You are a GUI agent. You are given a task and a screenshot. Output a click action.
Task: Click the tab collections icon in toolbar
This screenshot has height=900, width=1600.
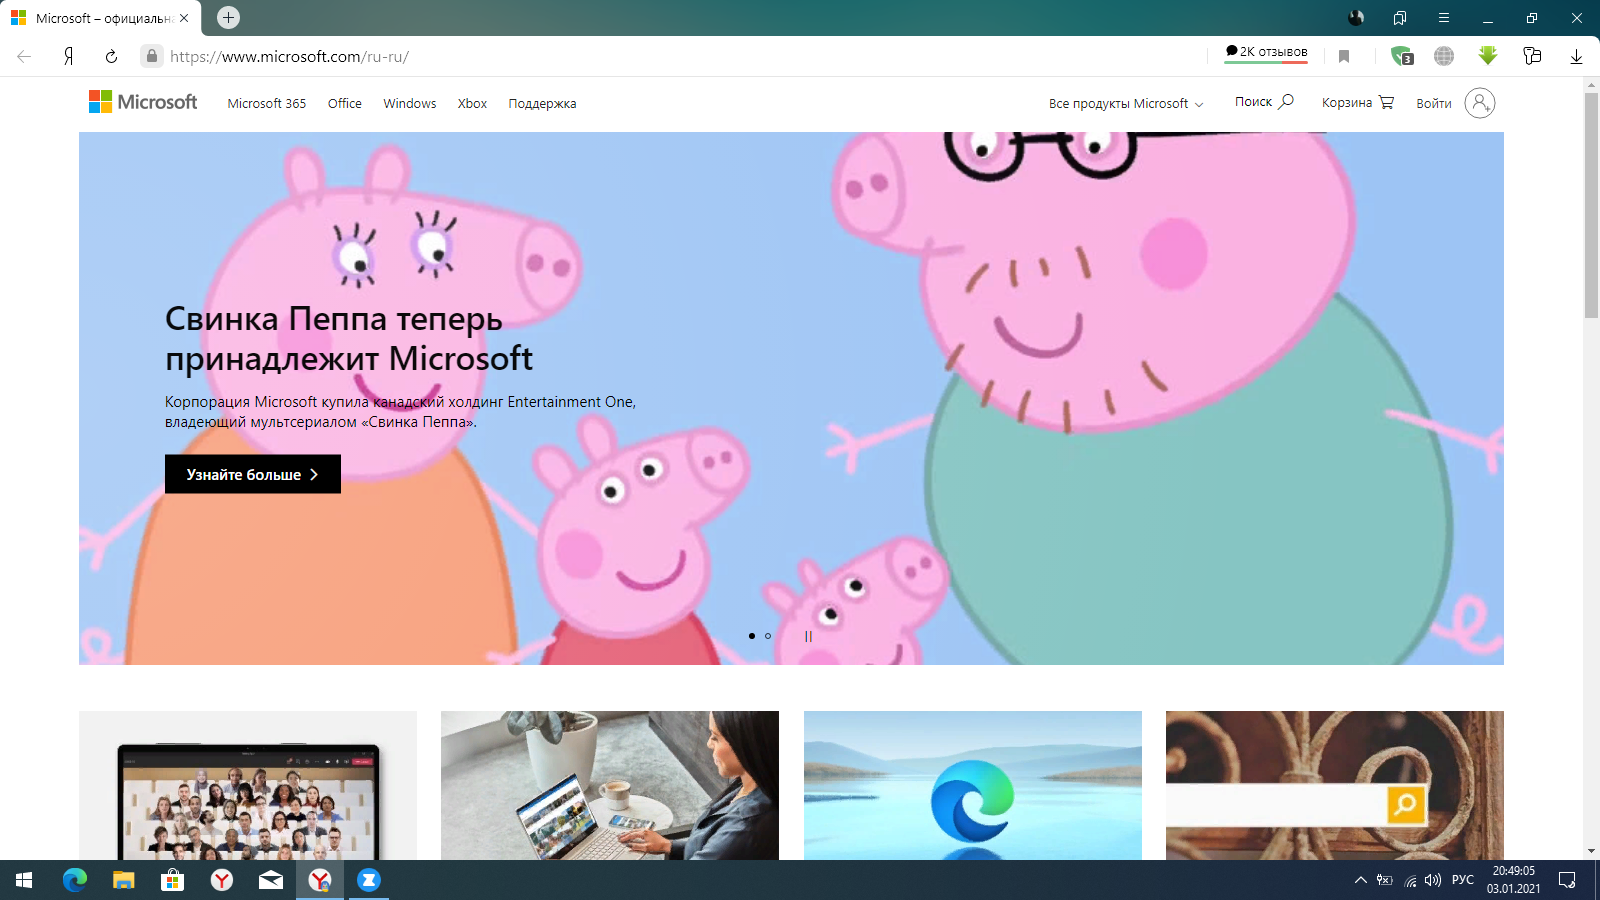1532,56
